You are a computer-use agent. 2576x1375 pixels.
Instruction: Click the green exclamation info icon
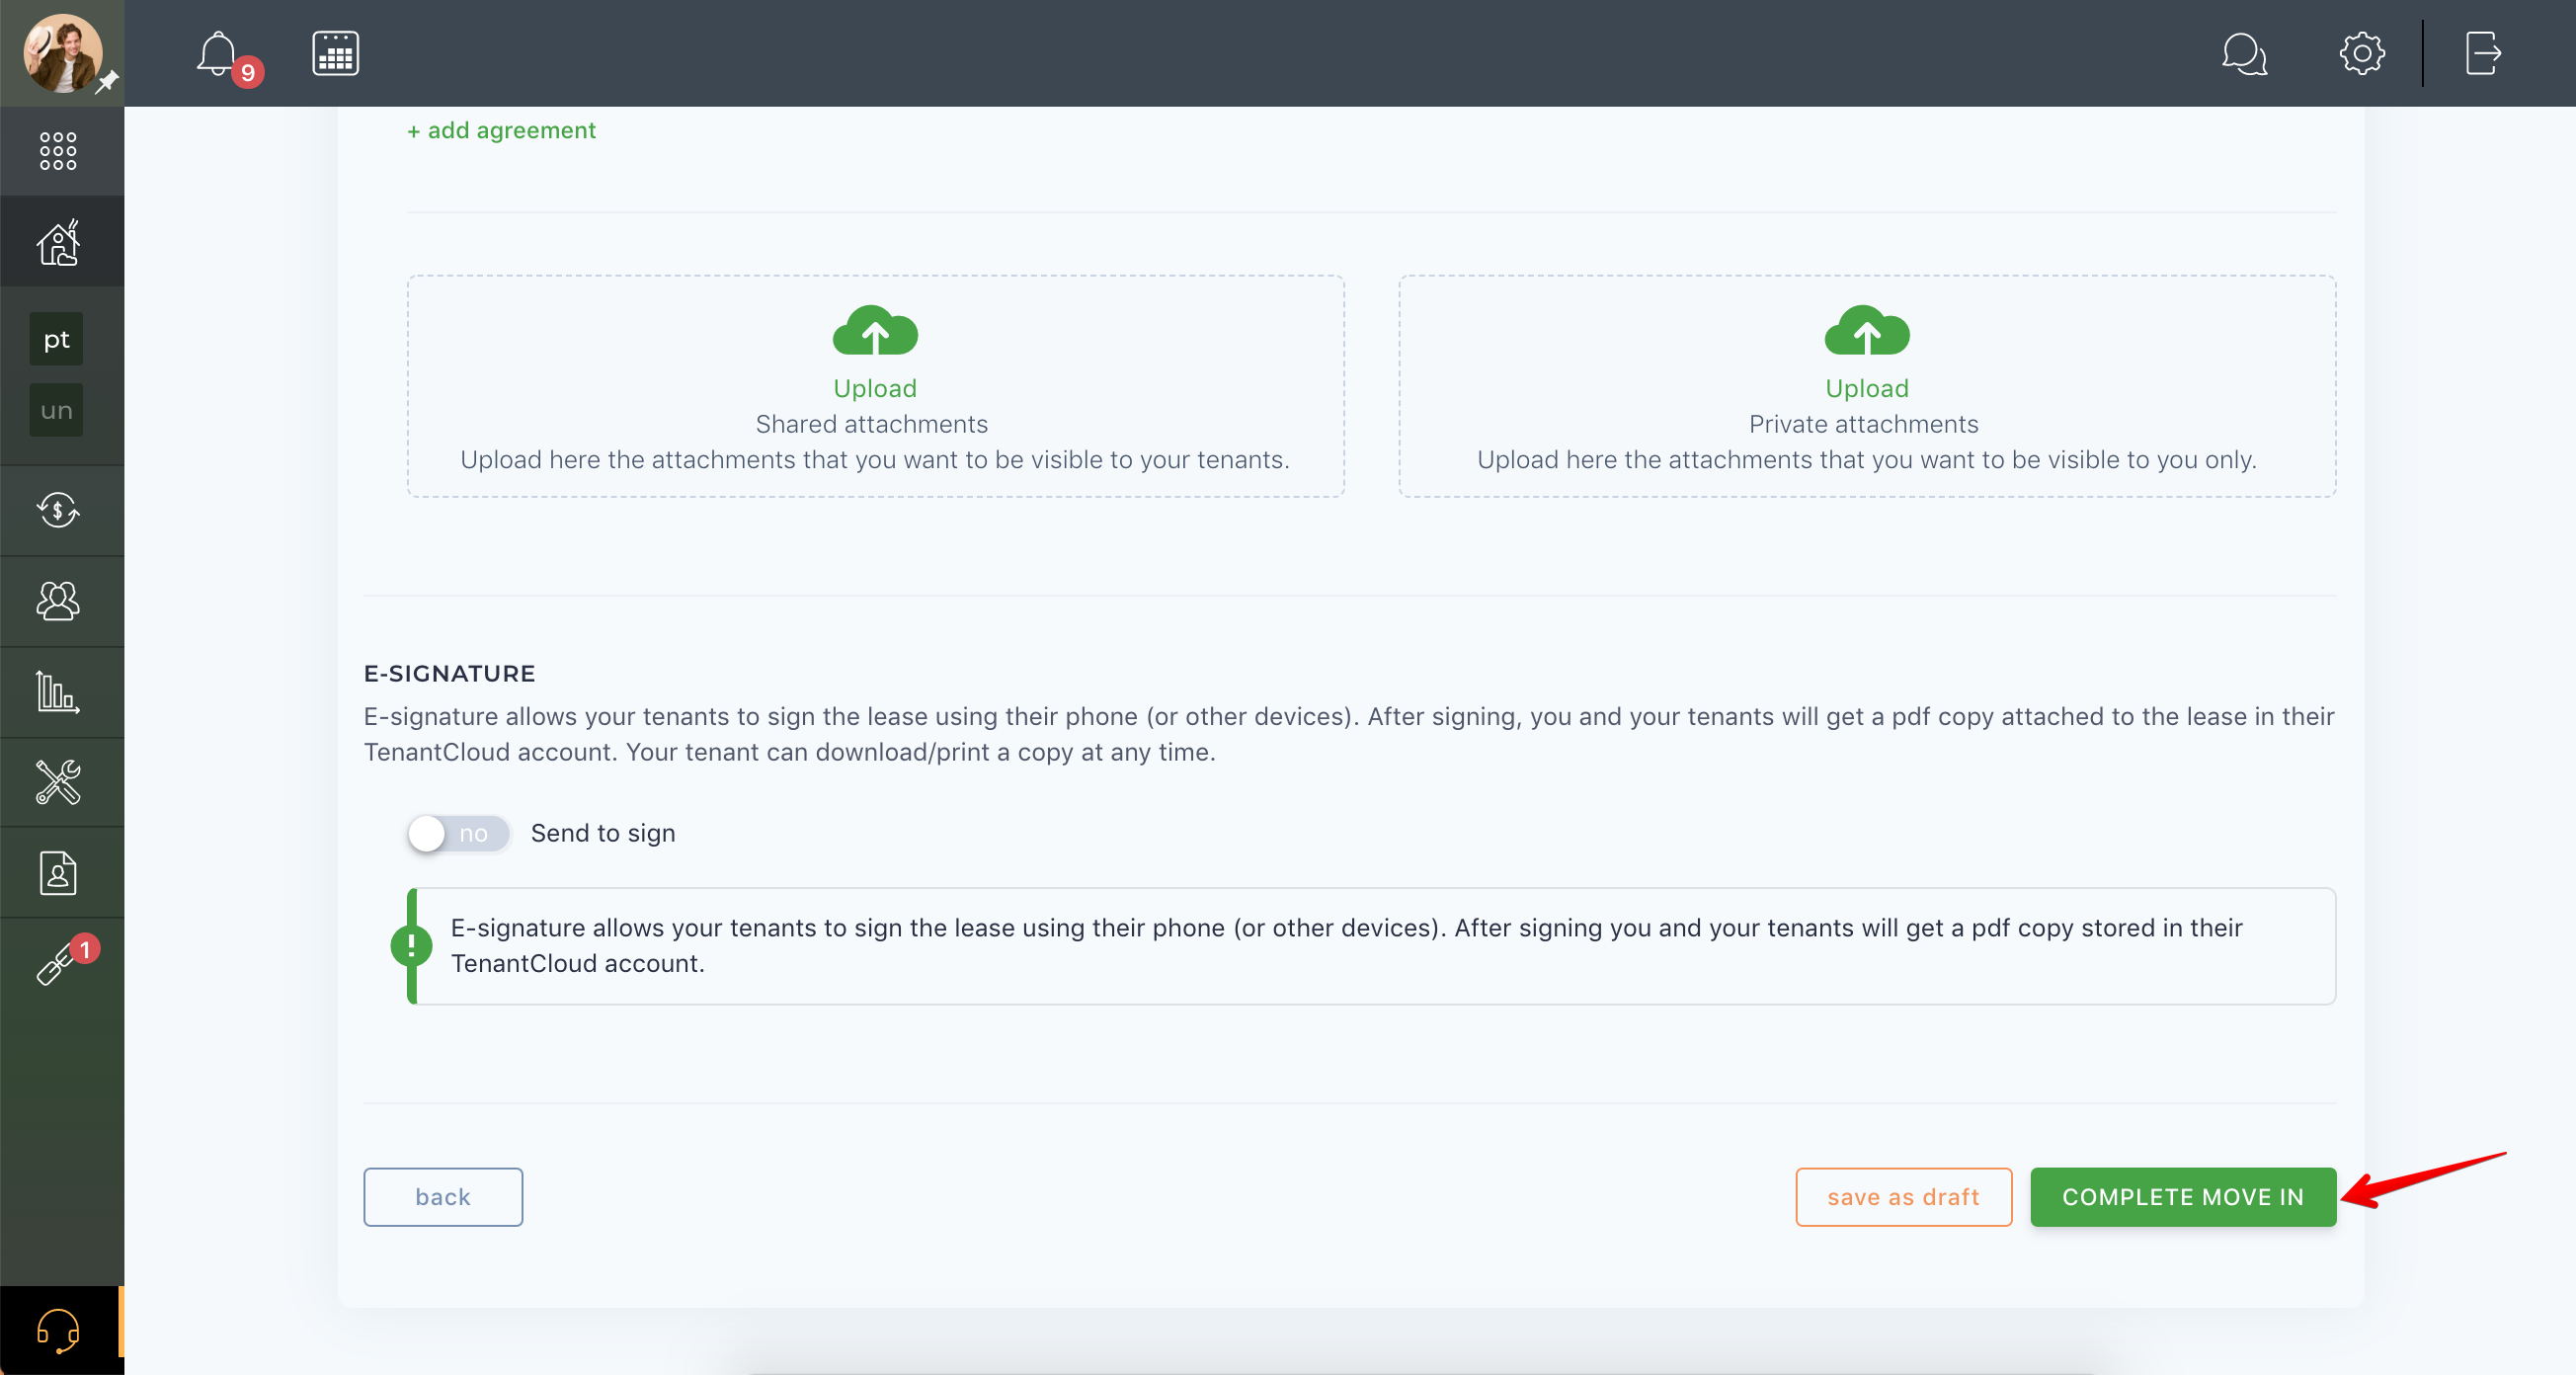click(411, 945)
